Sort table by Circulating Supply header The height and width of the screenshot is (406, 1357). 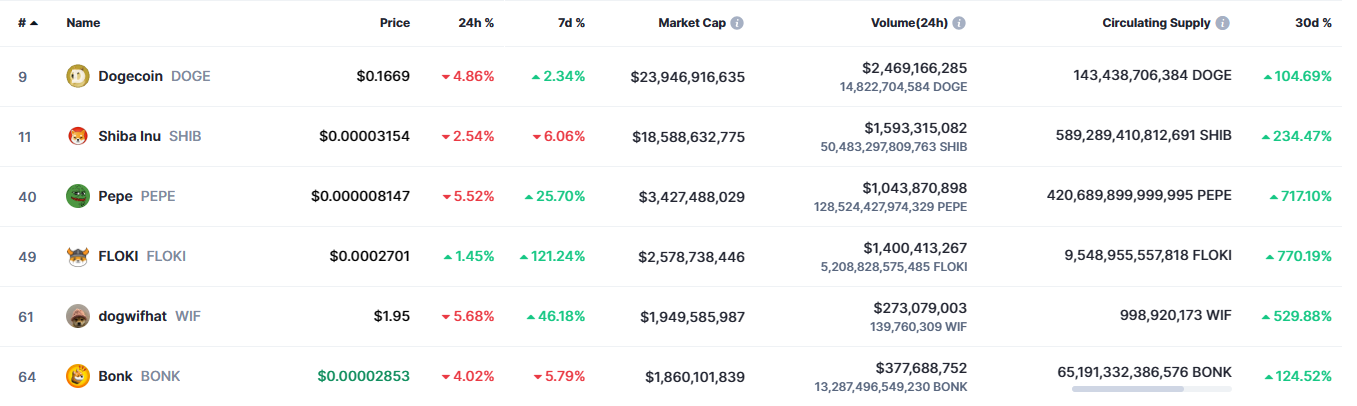pyautogui.click(x=1156, y=23)
